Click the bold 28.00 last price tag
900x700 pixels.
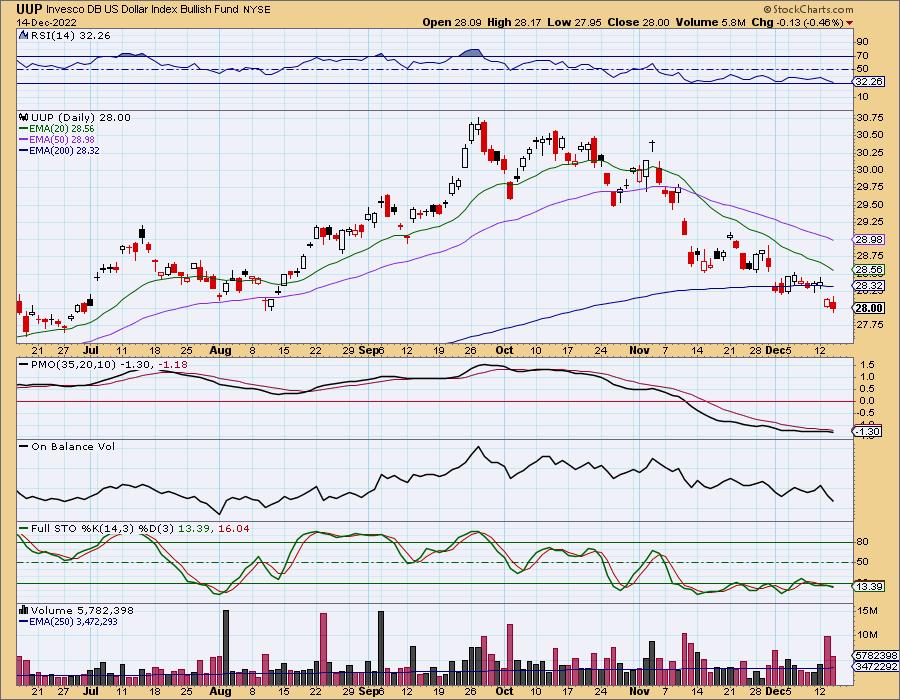[869, 308]
